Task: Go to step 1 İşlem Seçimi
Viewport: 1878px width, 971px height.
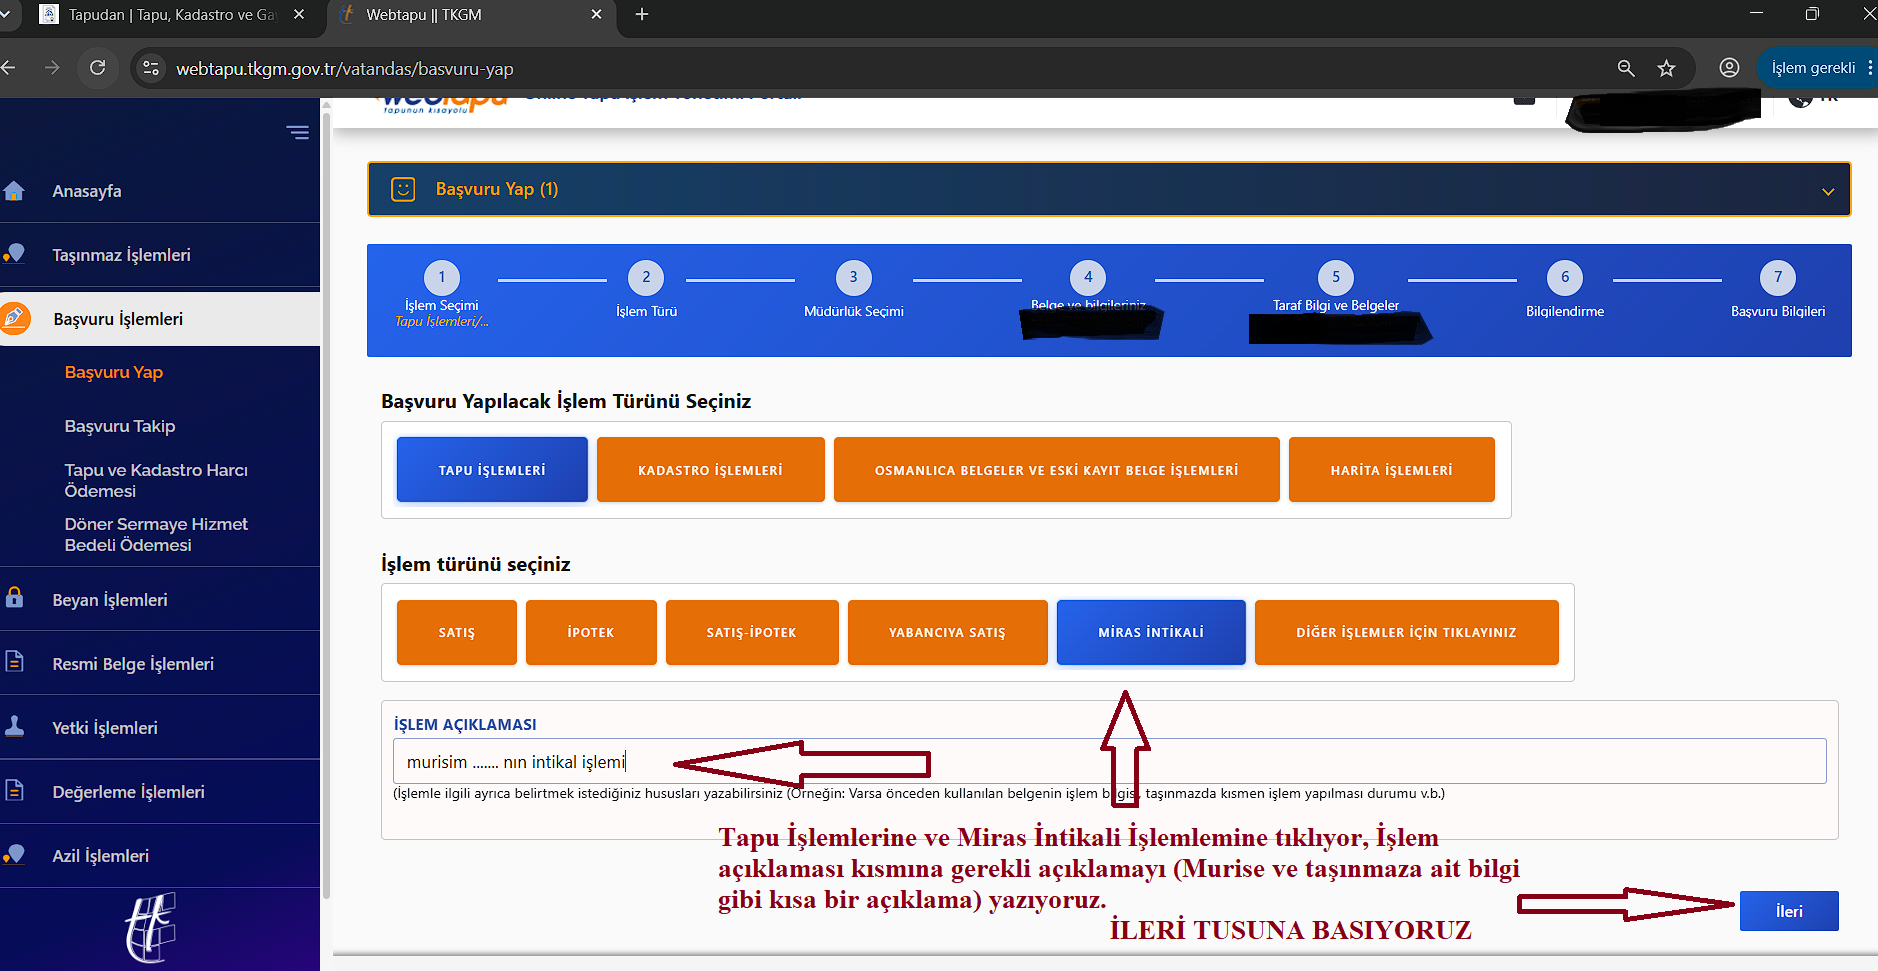Action: (441, 294)
